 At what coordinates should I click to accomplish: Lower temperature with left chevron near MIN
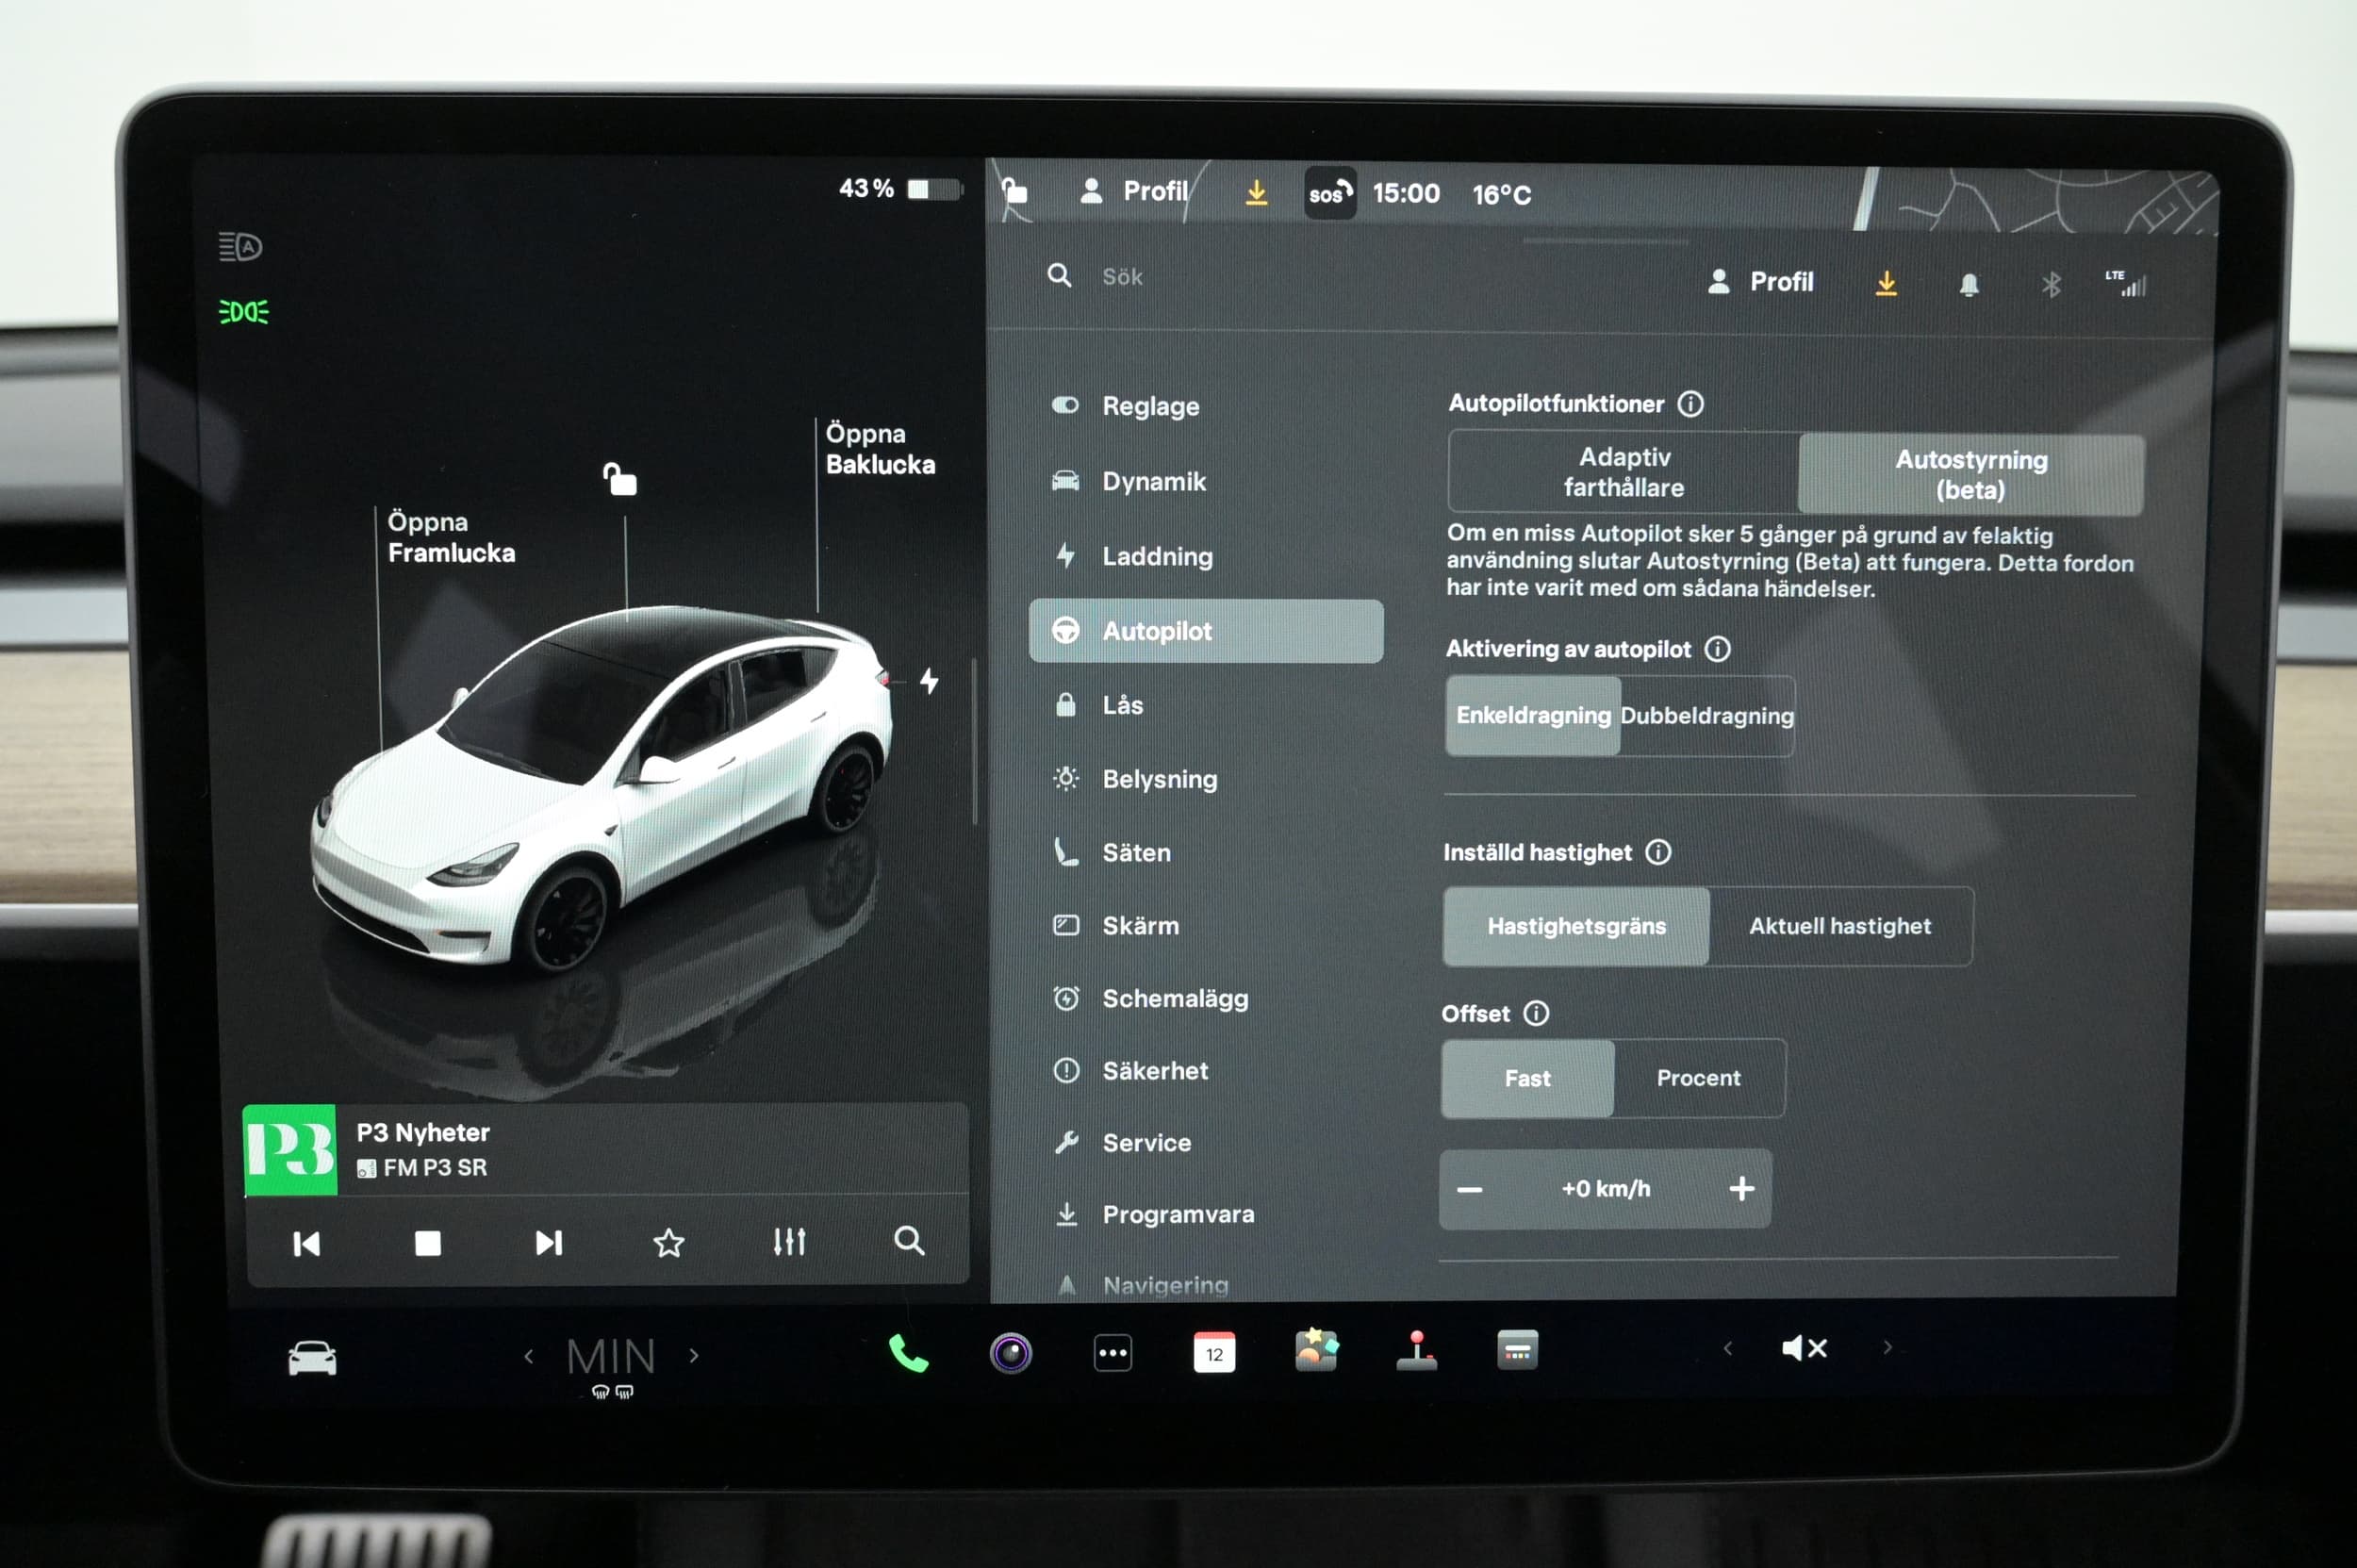[528, 1357]
